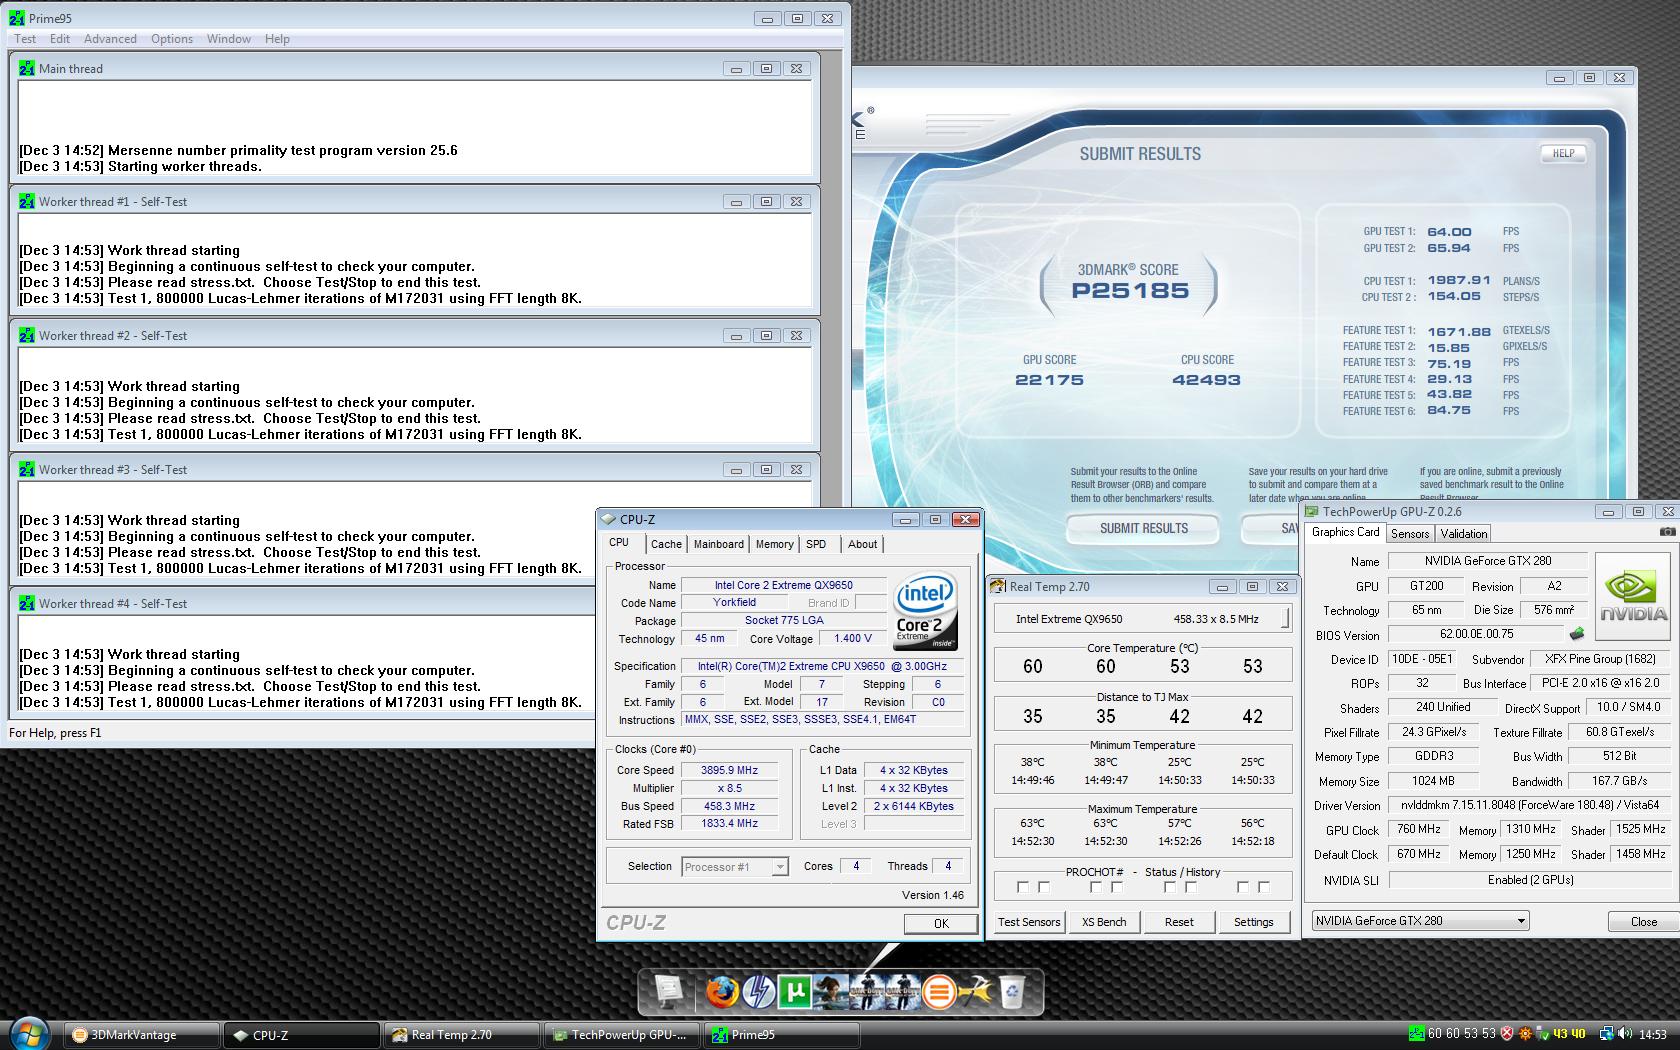Switch to the Sensors tab in GPU-Z
1680x1050 pixels.
pyautogui.click(x=1410, y=534)
